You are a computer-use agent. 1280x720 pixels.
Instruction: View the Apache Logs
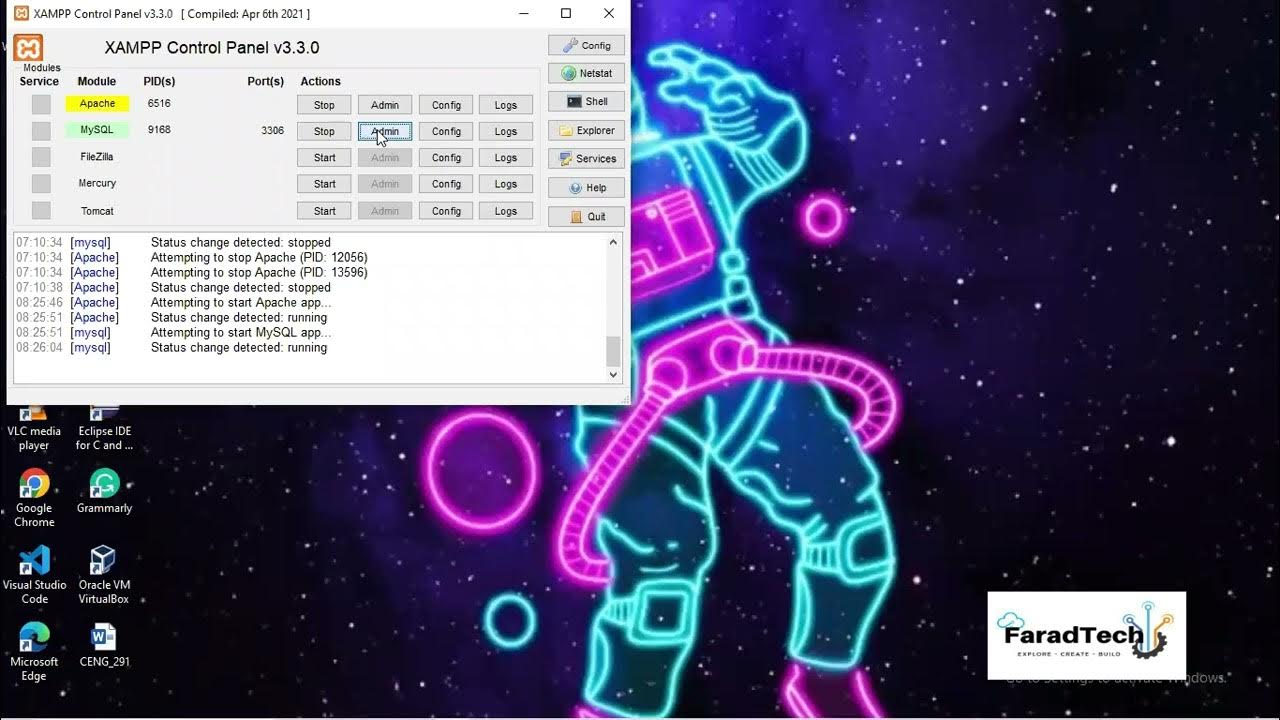pyautogui.click(x=506, y=105)
